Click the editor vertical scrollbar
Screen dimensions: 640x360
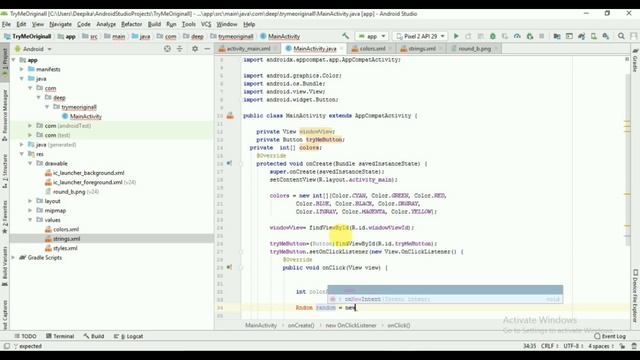coord(628,159)
